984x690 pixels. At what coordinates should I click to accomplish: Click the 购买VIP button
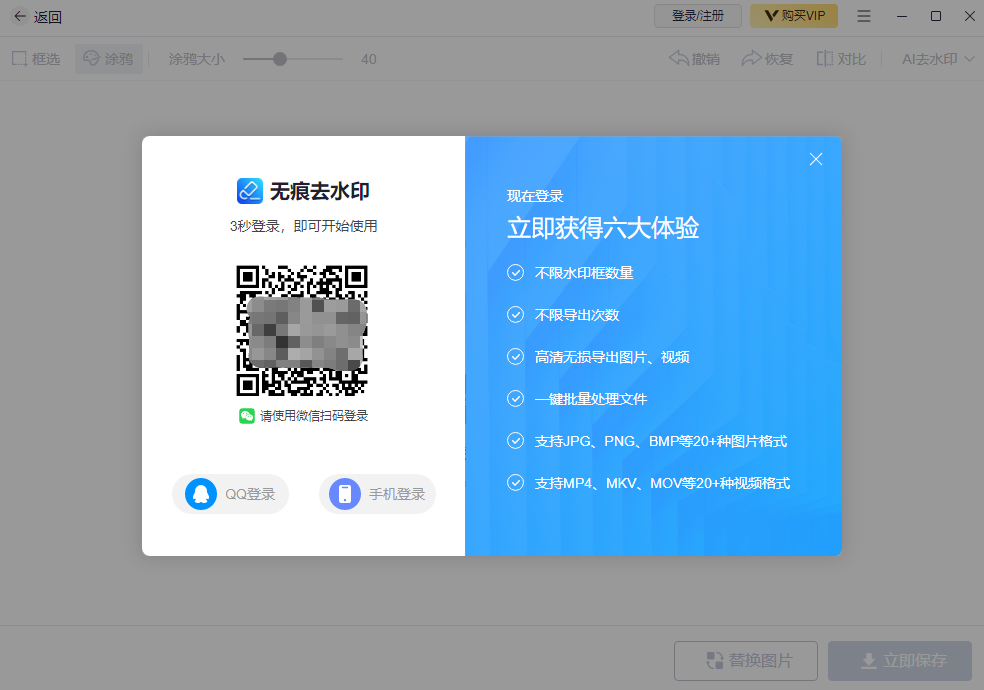pyautogui.click(x=793, y=16)
